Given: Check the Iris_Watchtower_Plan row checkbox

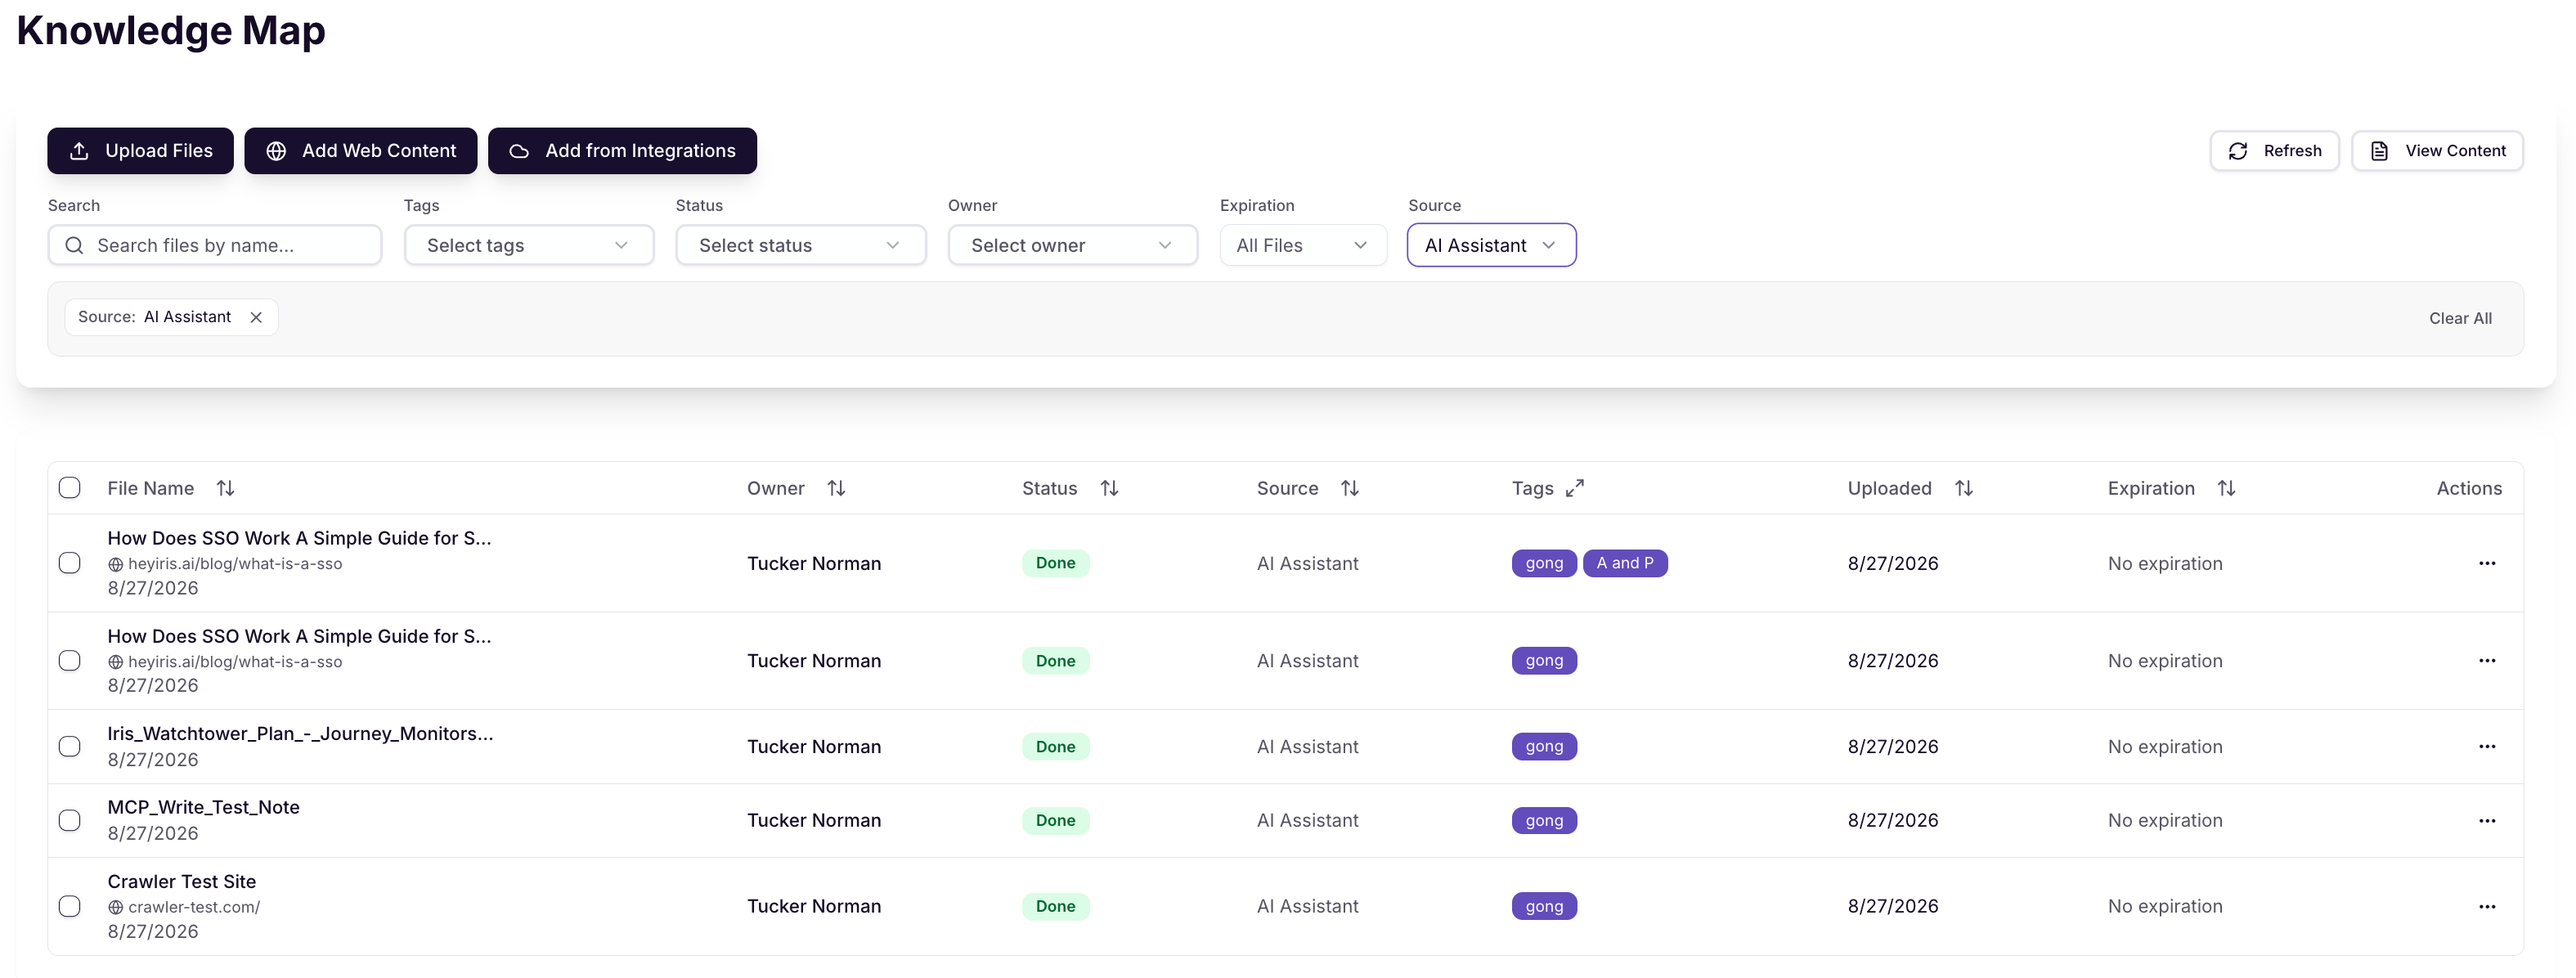Looking at the screenshot, I should (70, 746).
